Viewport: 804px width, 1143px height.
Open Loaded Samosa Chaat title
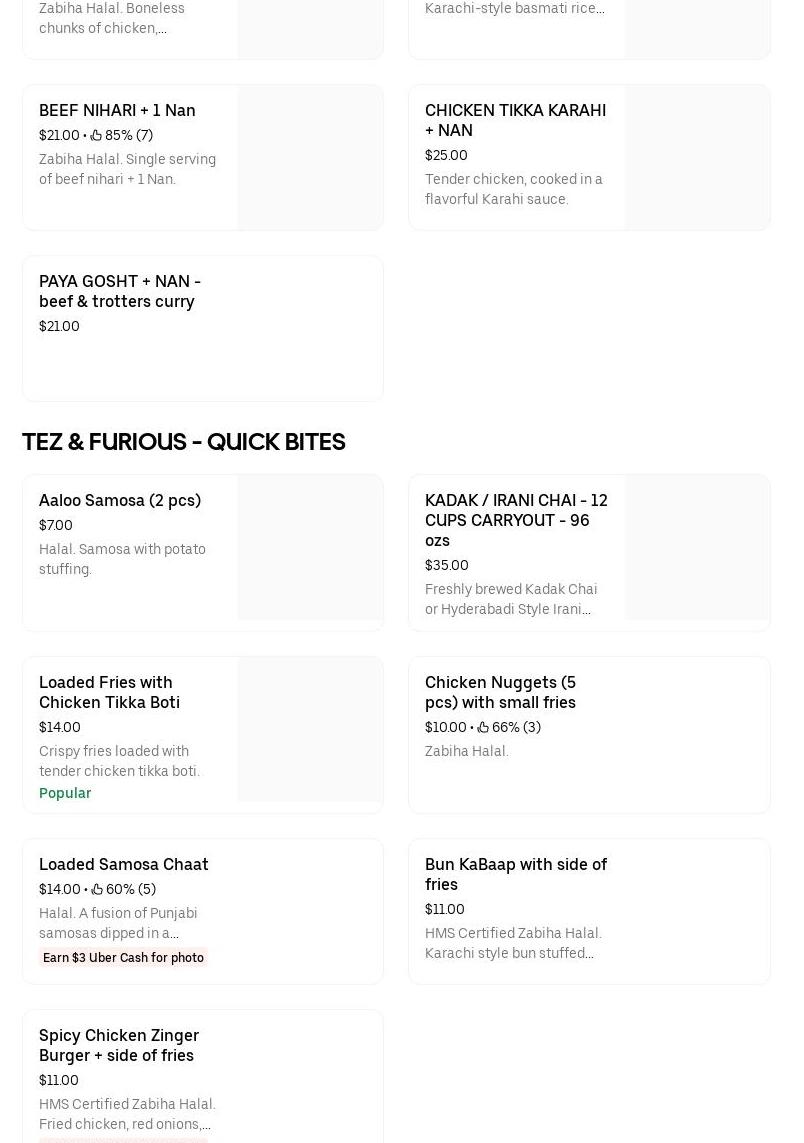pos(124,864)
